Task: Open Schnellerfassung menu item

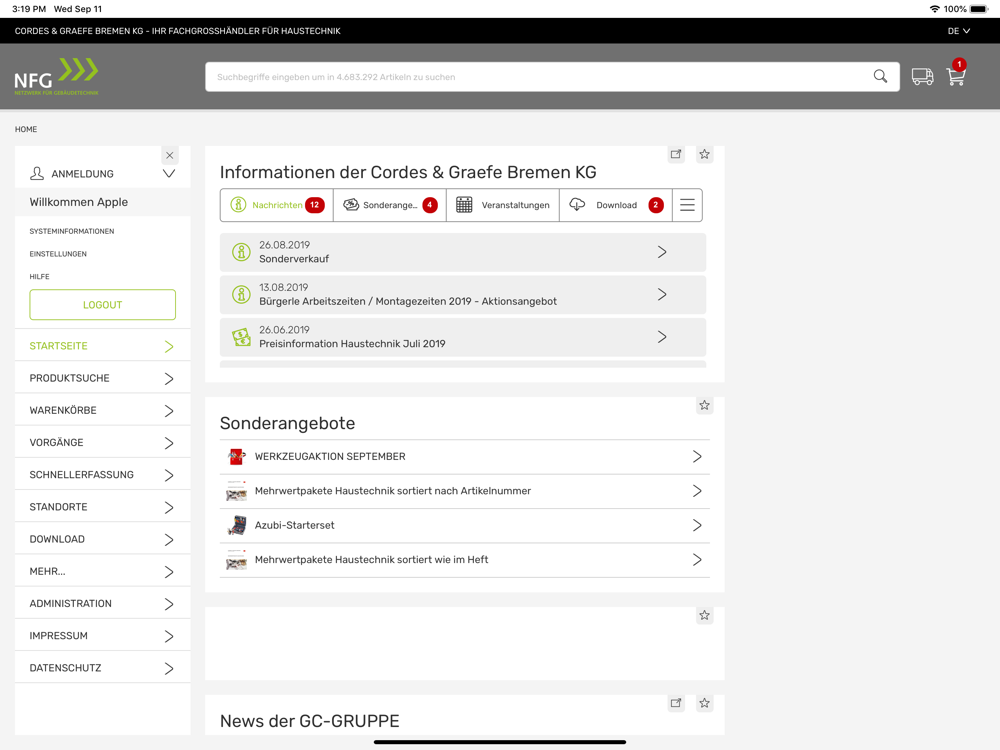Action: pyautogui.click(x=102, y=474)
